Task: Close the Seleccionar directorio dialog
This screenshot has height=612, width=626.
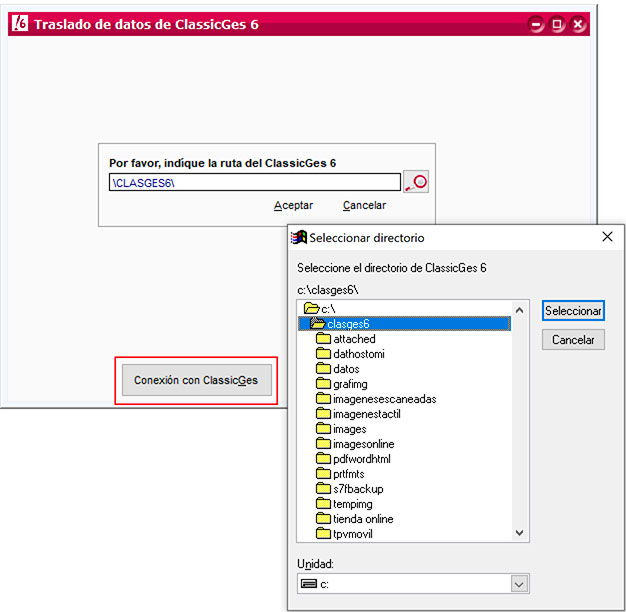Action: pyautogui.click(x=607, y=237)
